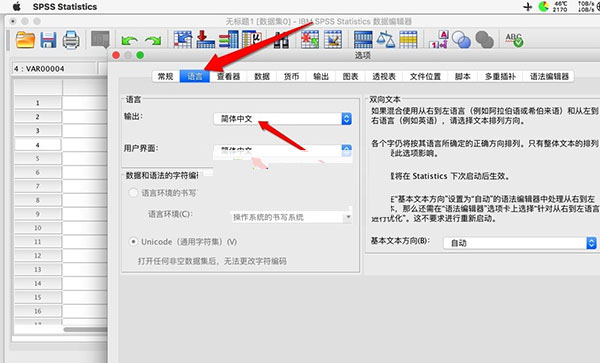Switch to the 数据 tab
600x363 pixels.
(262, 77)
